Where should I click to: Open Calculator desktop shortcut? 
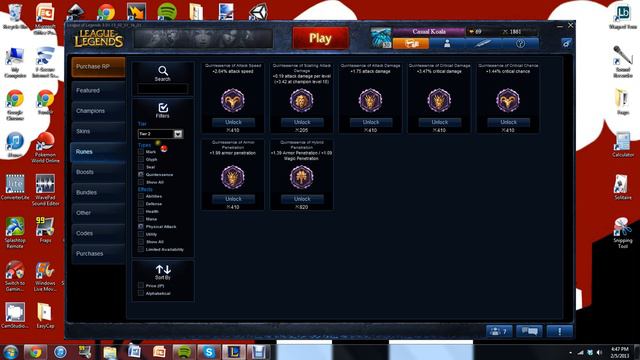pos(622,144)
